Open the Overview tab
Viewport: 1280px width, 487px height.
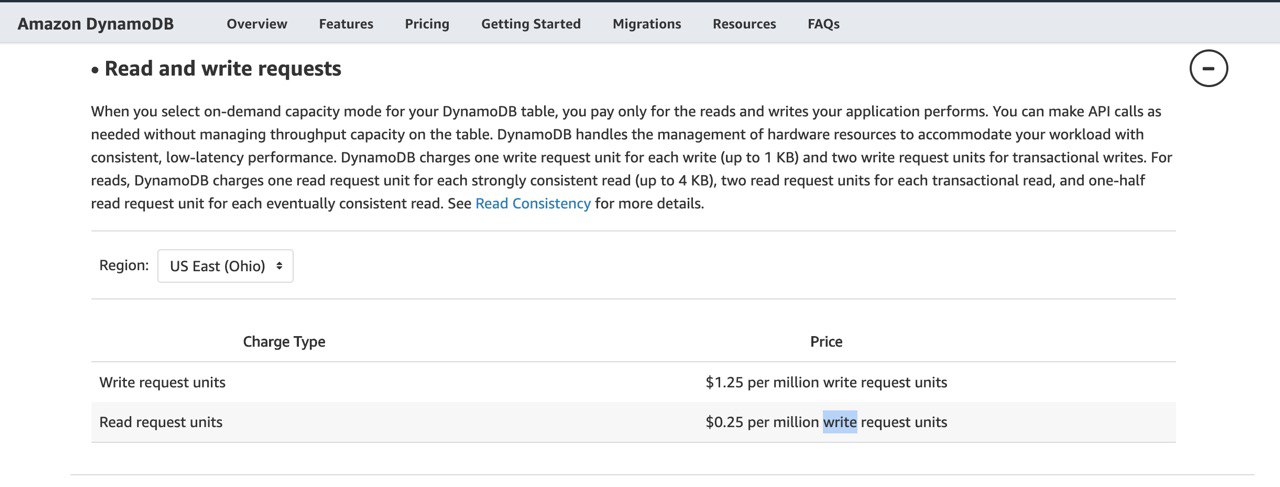point(257,24)
